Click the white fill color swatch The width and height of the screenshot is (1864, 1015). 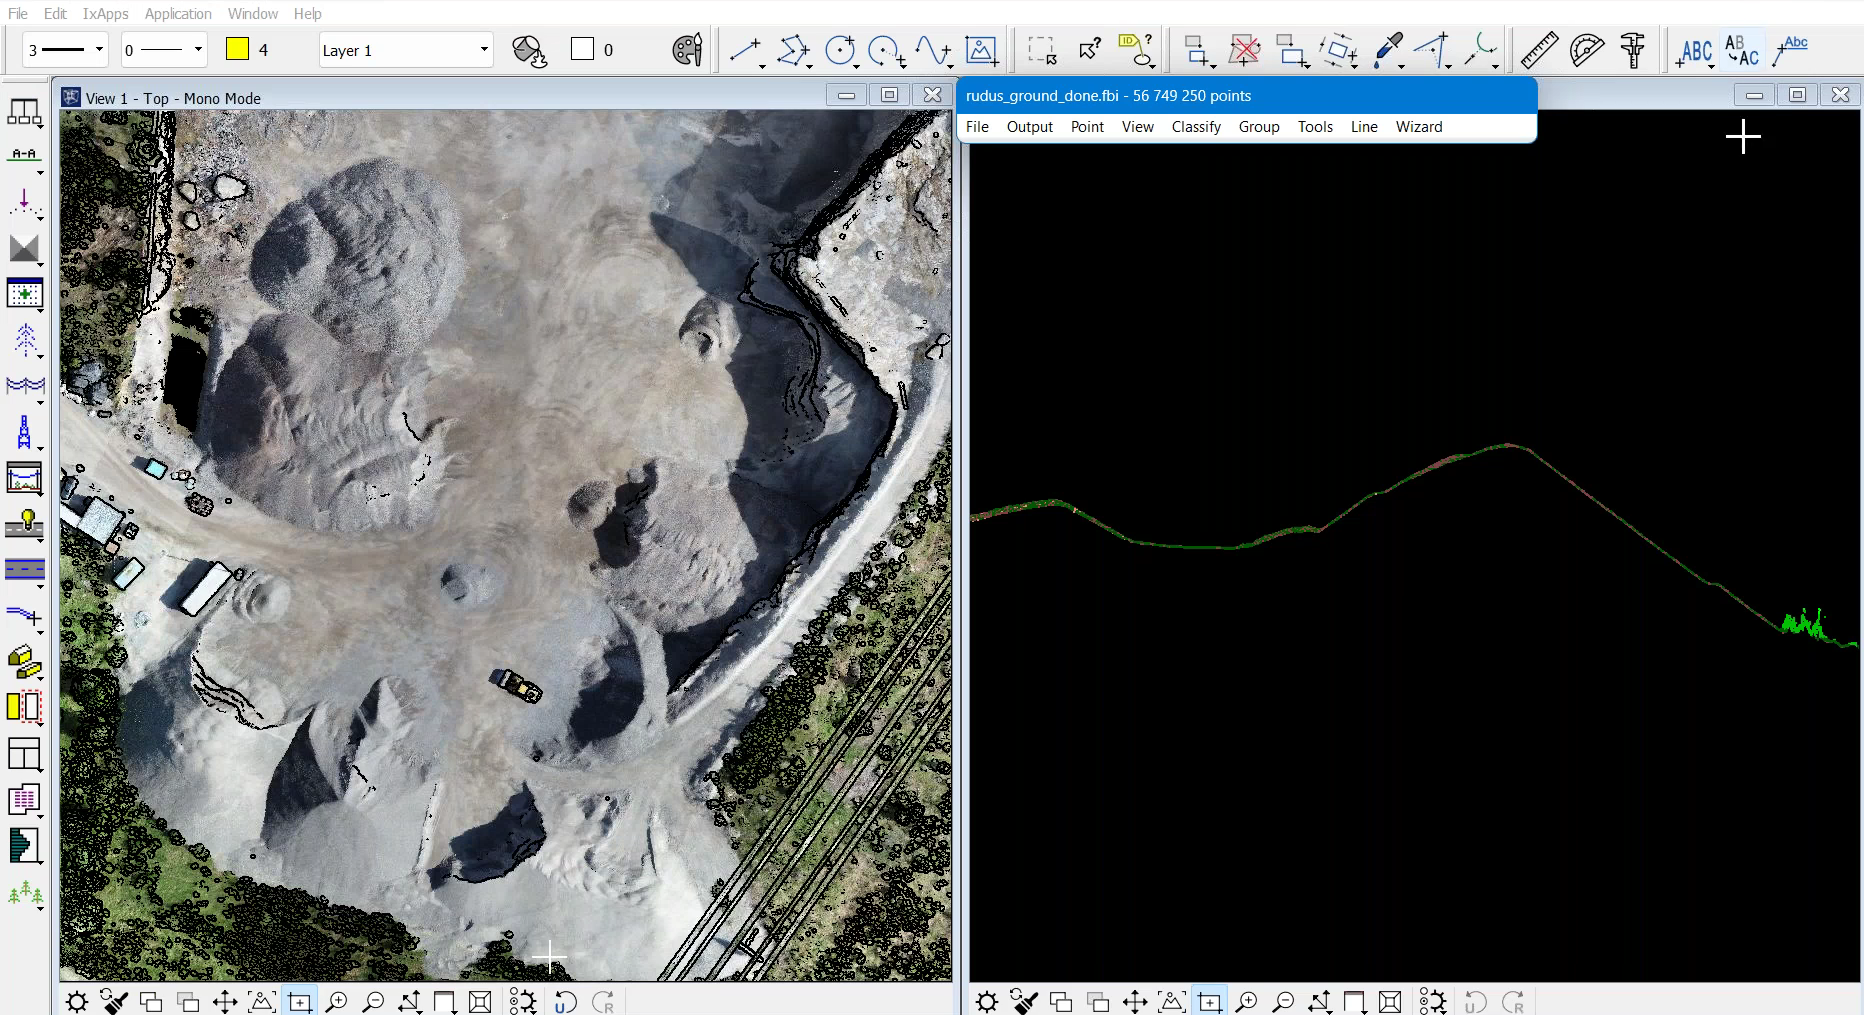pyautogui.click(x=582, y=50)
